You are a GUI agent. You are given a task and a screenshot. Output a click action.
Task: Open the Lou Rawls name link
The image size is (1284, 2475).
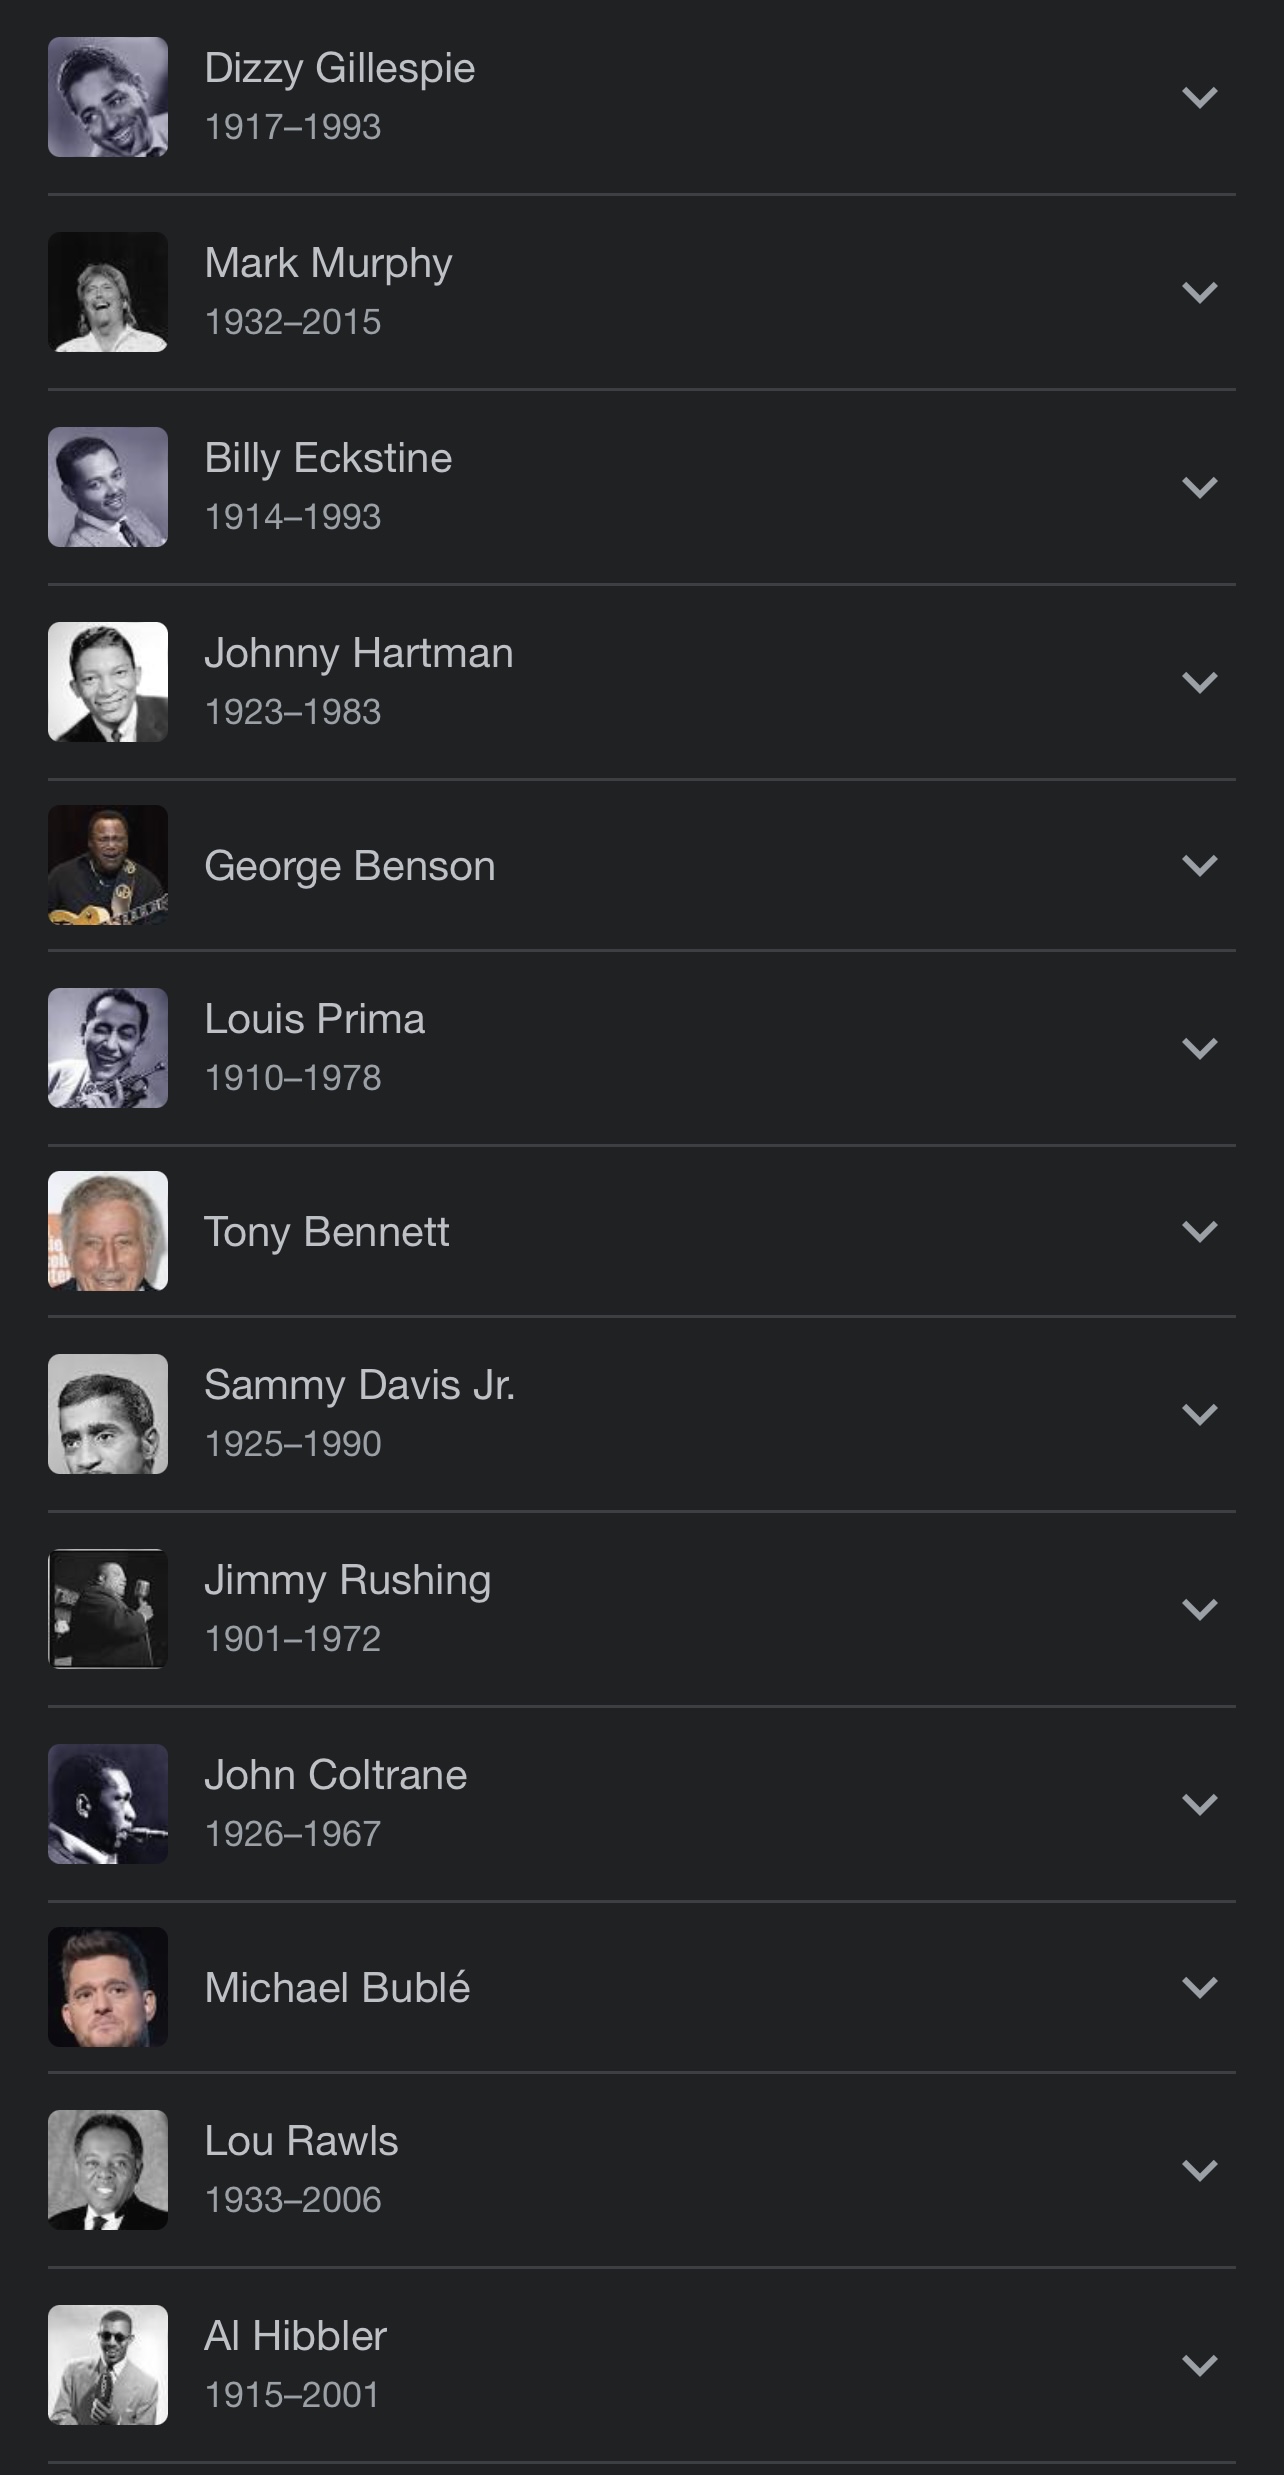tap(301, 2141)
